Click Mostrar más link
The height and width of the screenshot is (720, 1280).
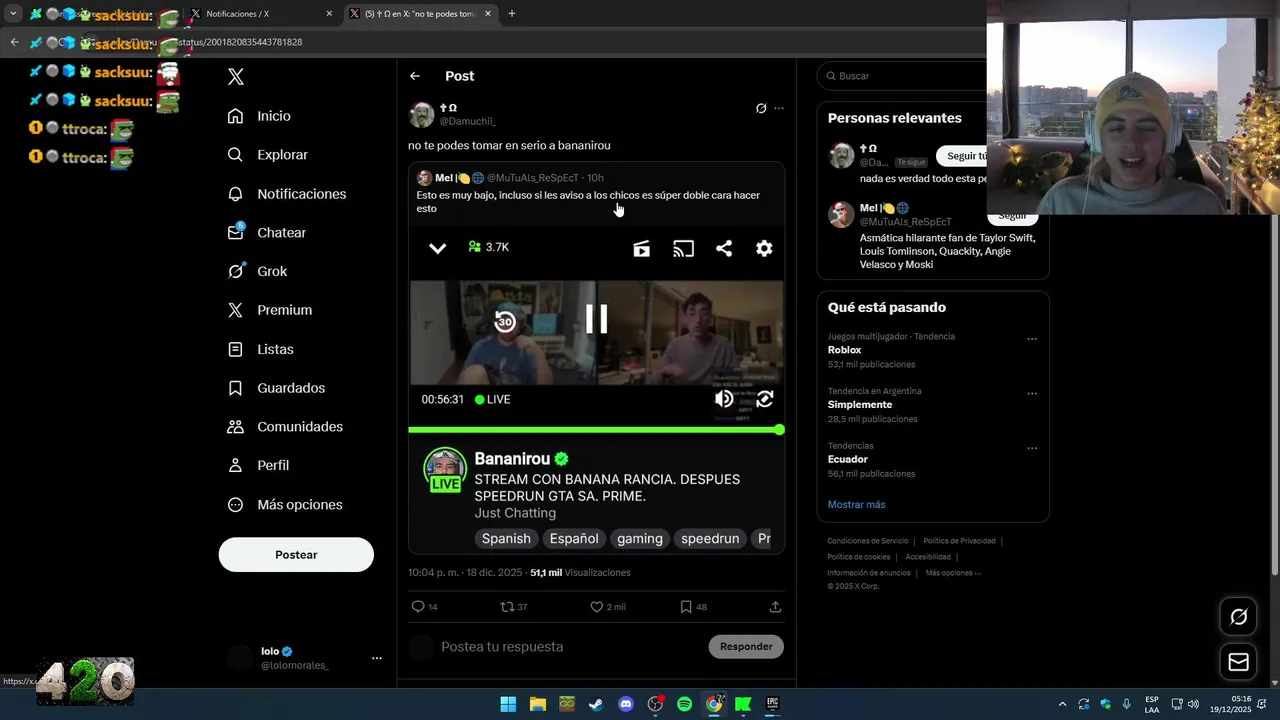click(856, 505)
